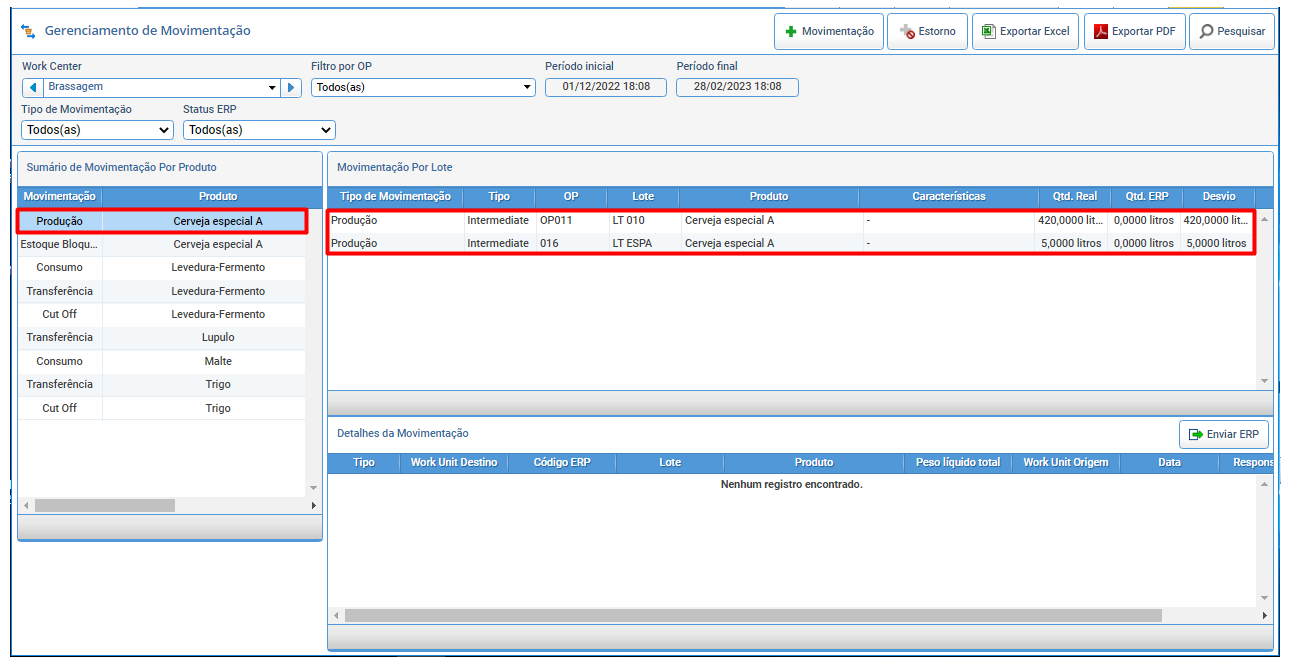Viewport: 1289px width, 665px height.
Task: Click the Estorno button
Action: (x=927, y=31)
